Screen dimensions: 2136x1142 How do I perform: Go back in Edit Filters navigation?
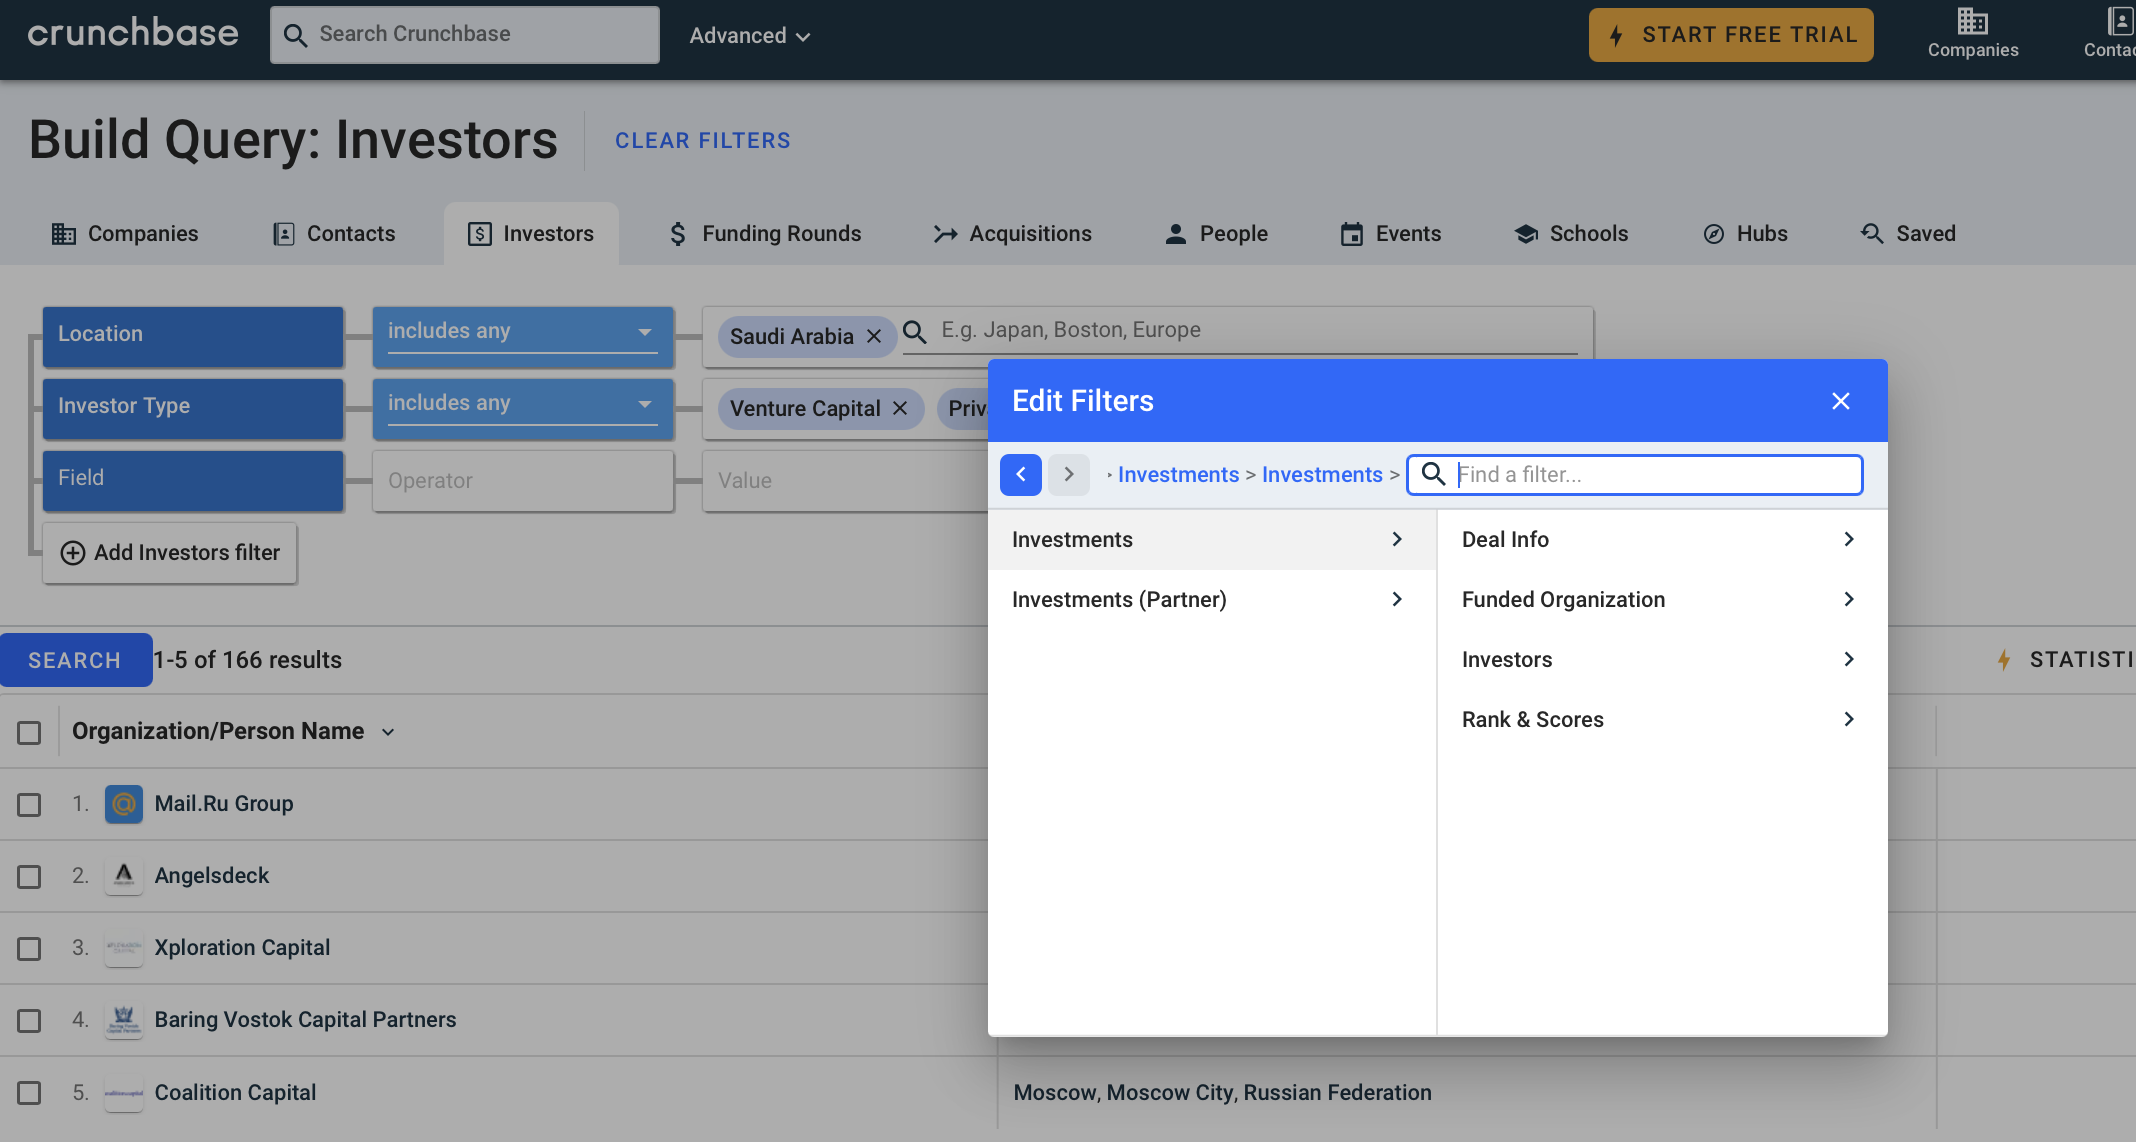click(x=1020, y=474)
